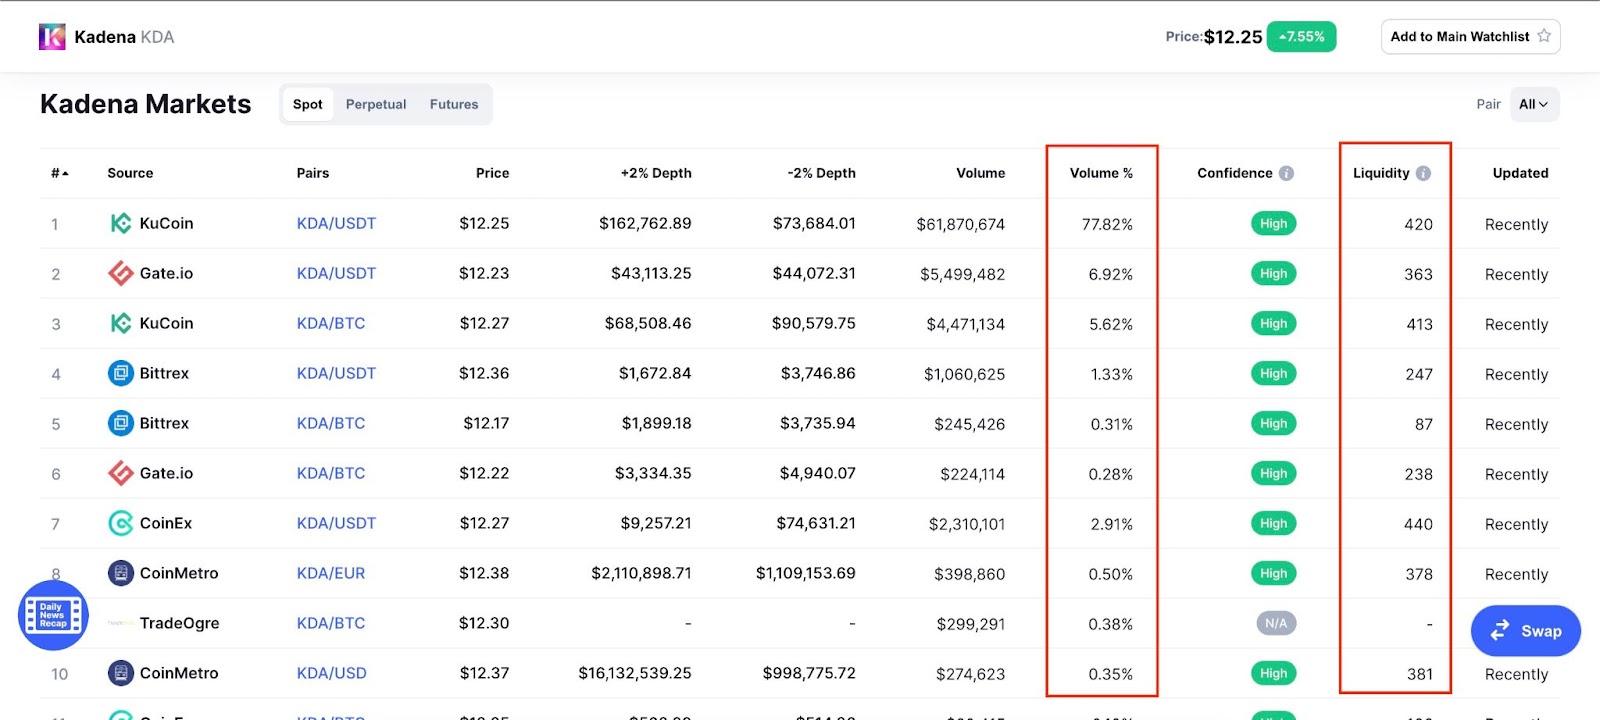
Task: Click the Kadena KDA title text
Action: pyautogui.click(x=124, y=37)
